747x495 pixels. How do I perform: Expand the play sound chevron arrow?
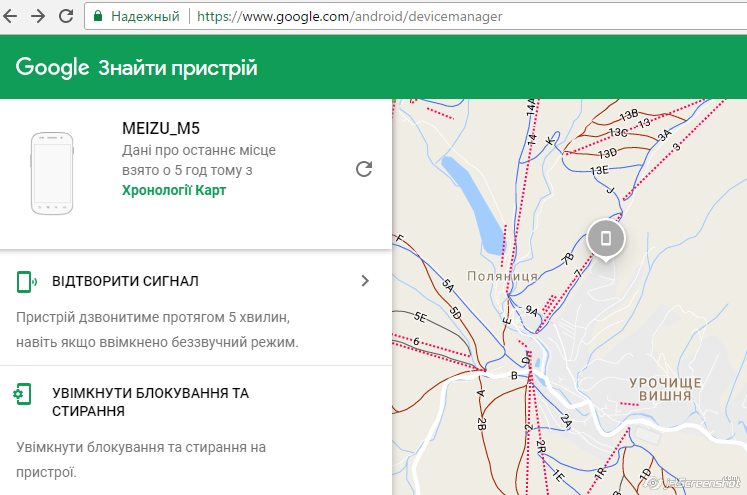click(365, 281)
